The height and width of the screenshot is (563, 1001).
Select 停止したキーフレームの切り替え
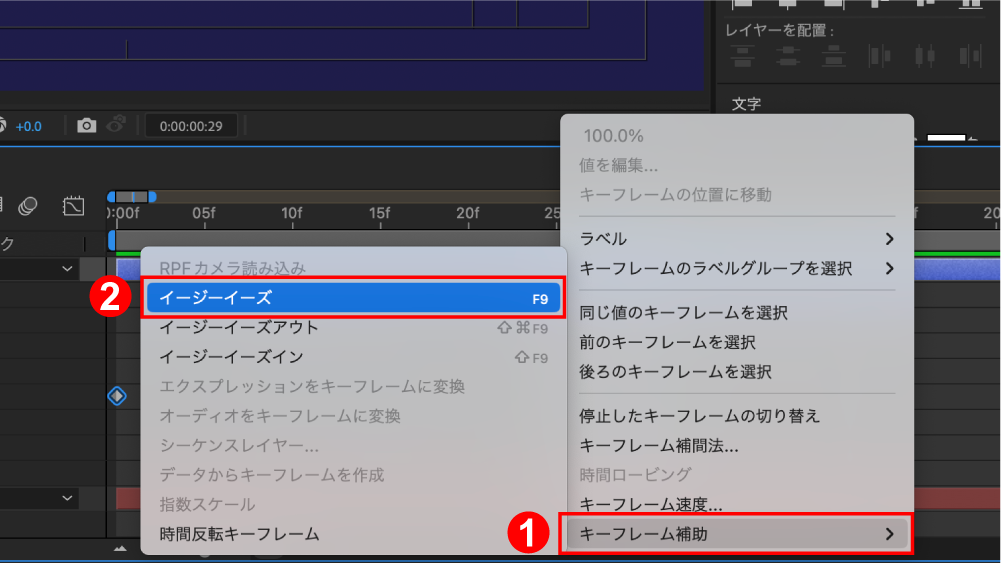[x=736, y=416]
